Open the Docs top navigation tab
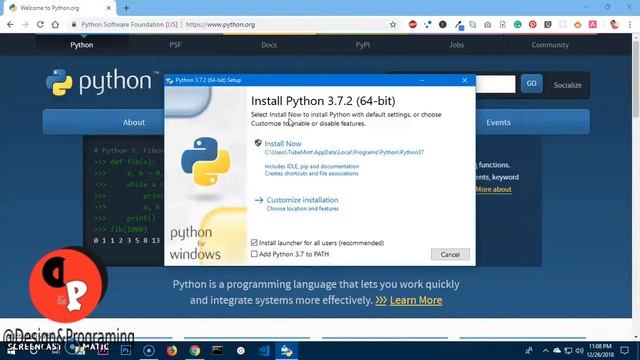This screenshot has height=360, width=640. [x=269, y=45]
